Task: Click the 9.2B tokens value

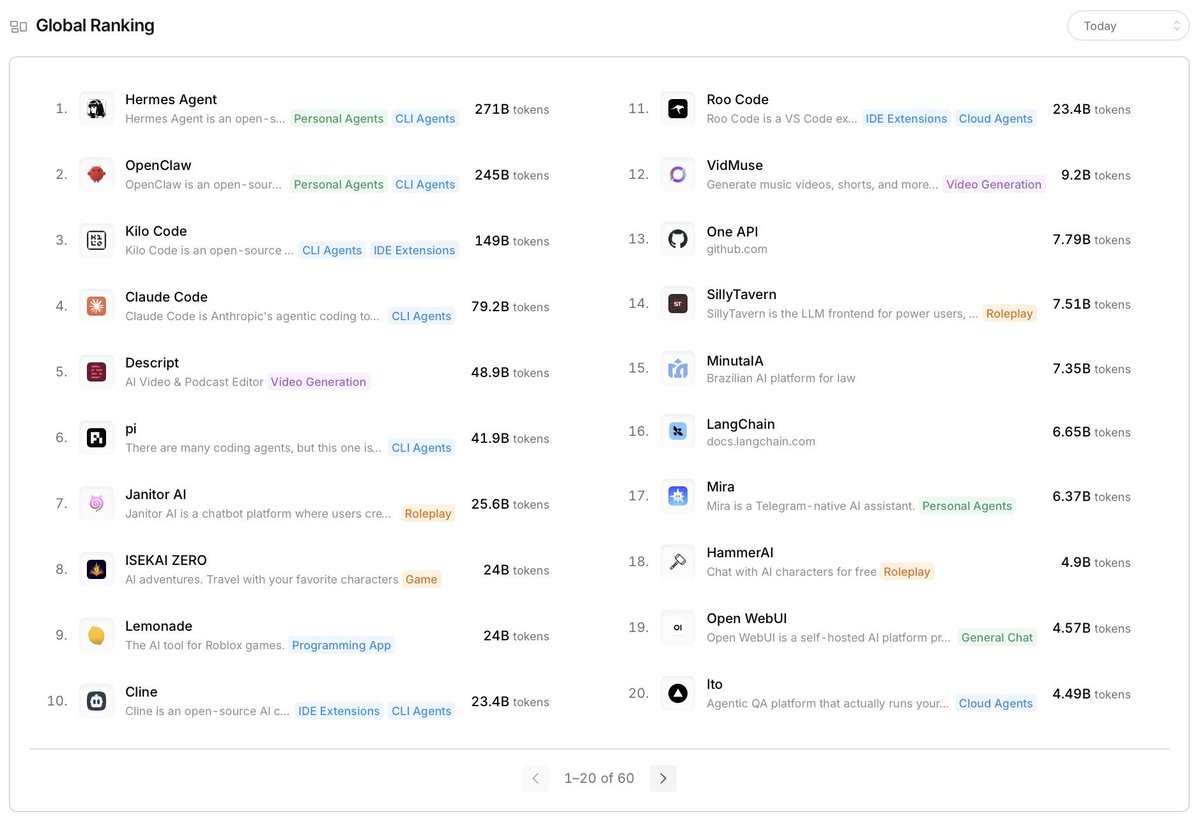Action: pos(1096,175)
